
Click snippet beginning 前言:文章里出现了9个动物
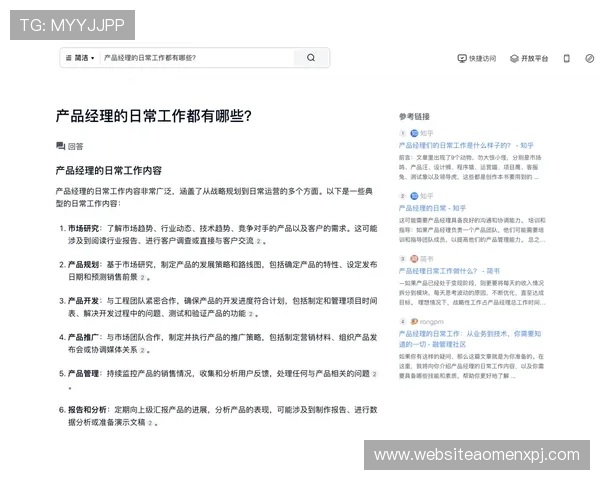(470, 167)
